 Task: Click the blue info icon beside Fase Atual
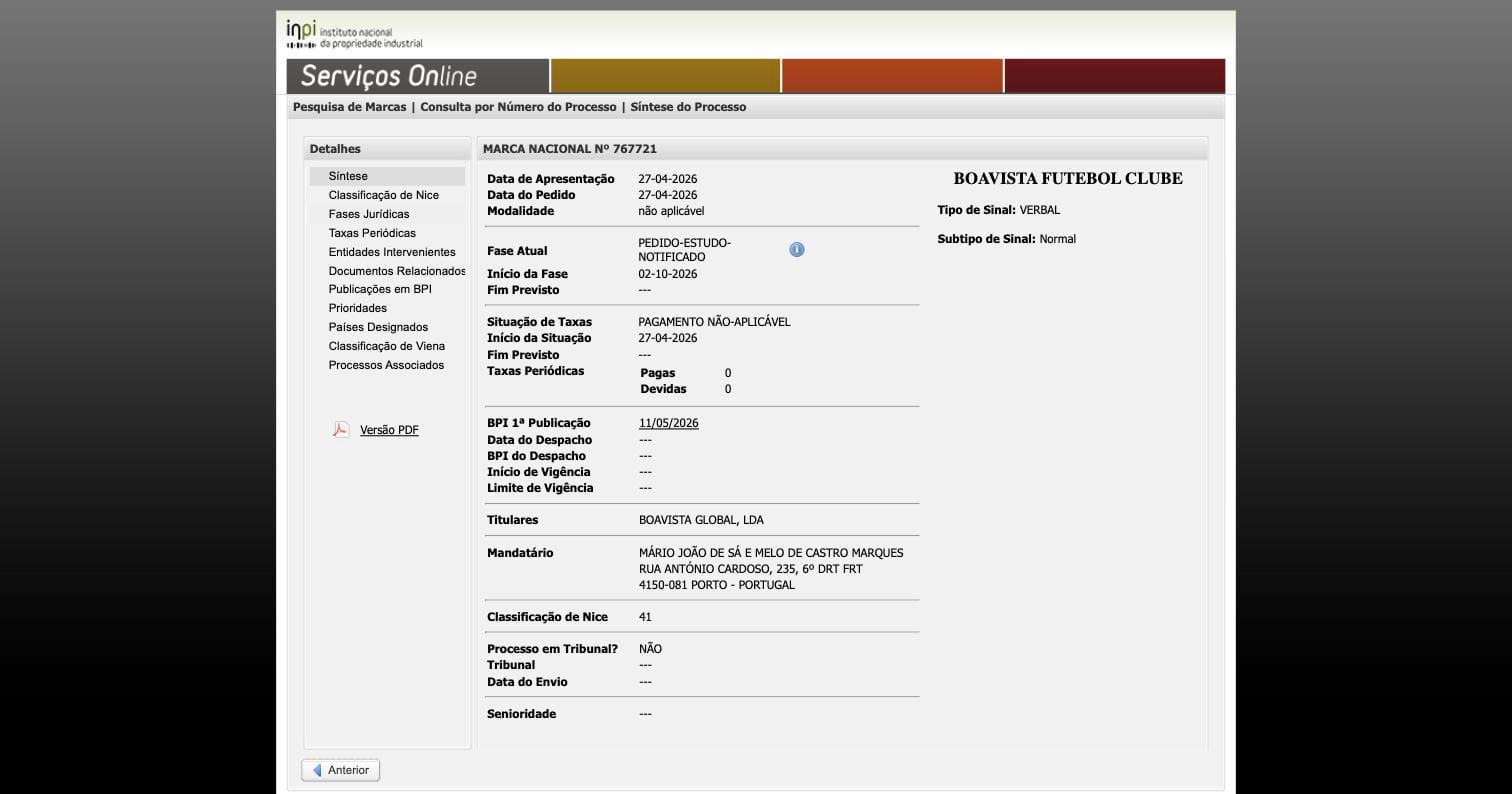tap(797, 250)
